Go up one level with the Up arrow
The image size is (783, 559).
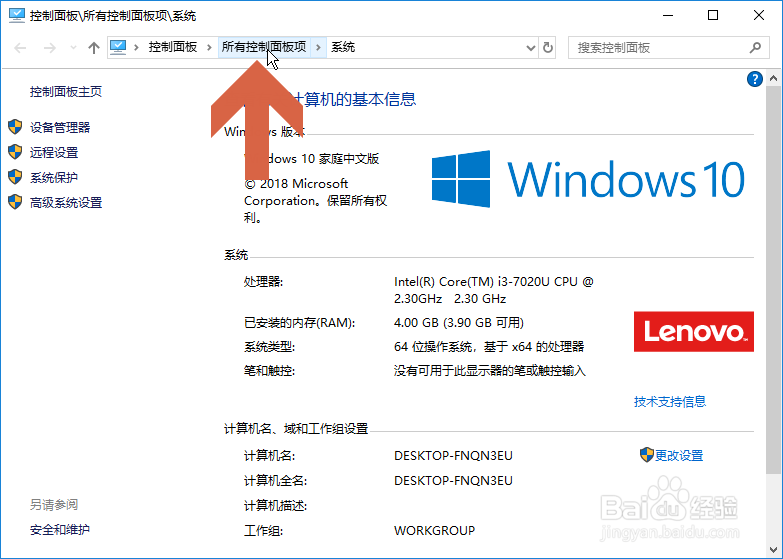click(x=93, y=48)
